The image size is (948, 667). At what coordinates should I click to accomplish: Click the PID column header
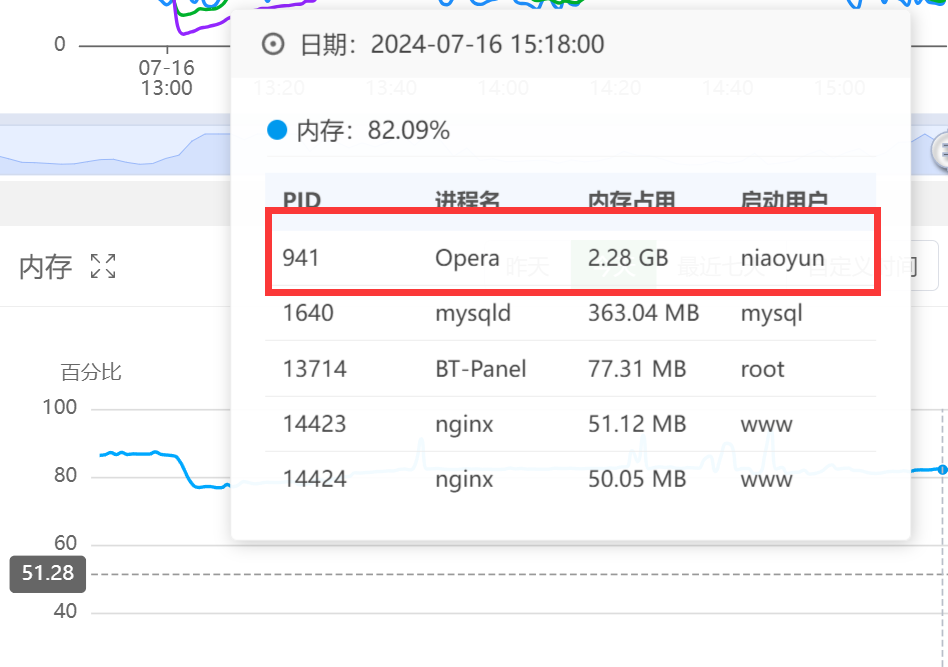pos(301,200)
